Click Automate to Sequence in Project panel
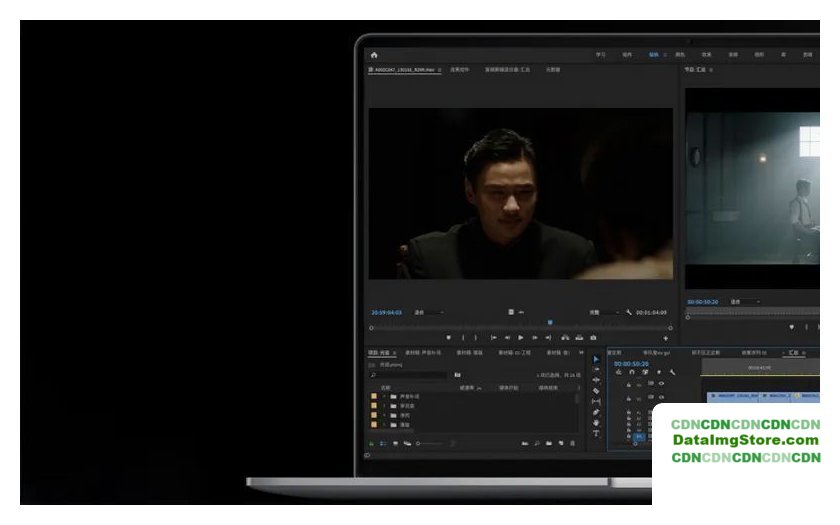The image size is (840, 525). [524, 444]
